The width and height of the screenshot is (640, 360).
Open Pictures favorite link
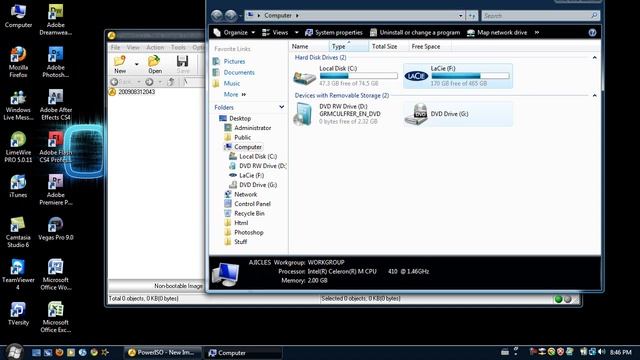coord(234,61)
